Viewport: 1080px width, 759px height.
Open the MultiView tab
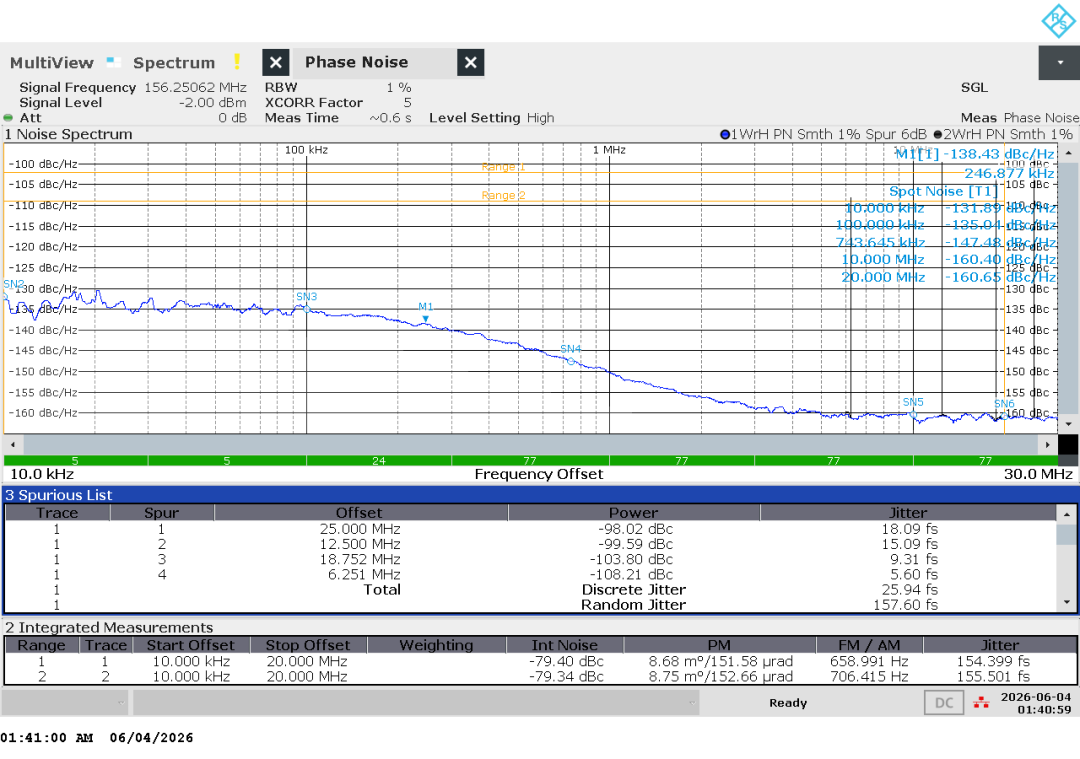click(x=52, y=63)
